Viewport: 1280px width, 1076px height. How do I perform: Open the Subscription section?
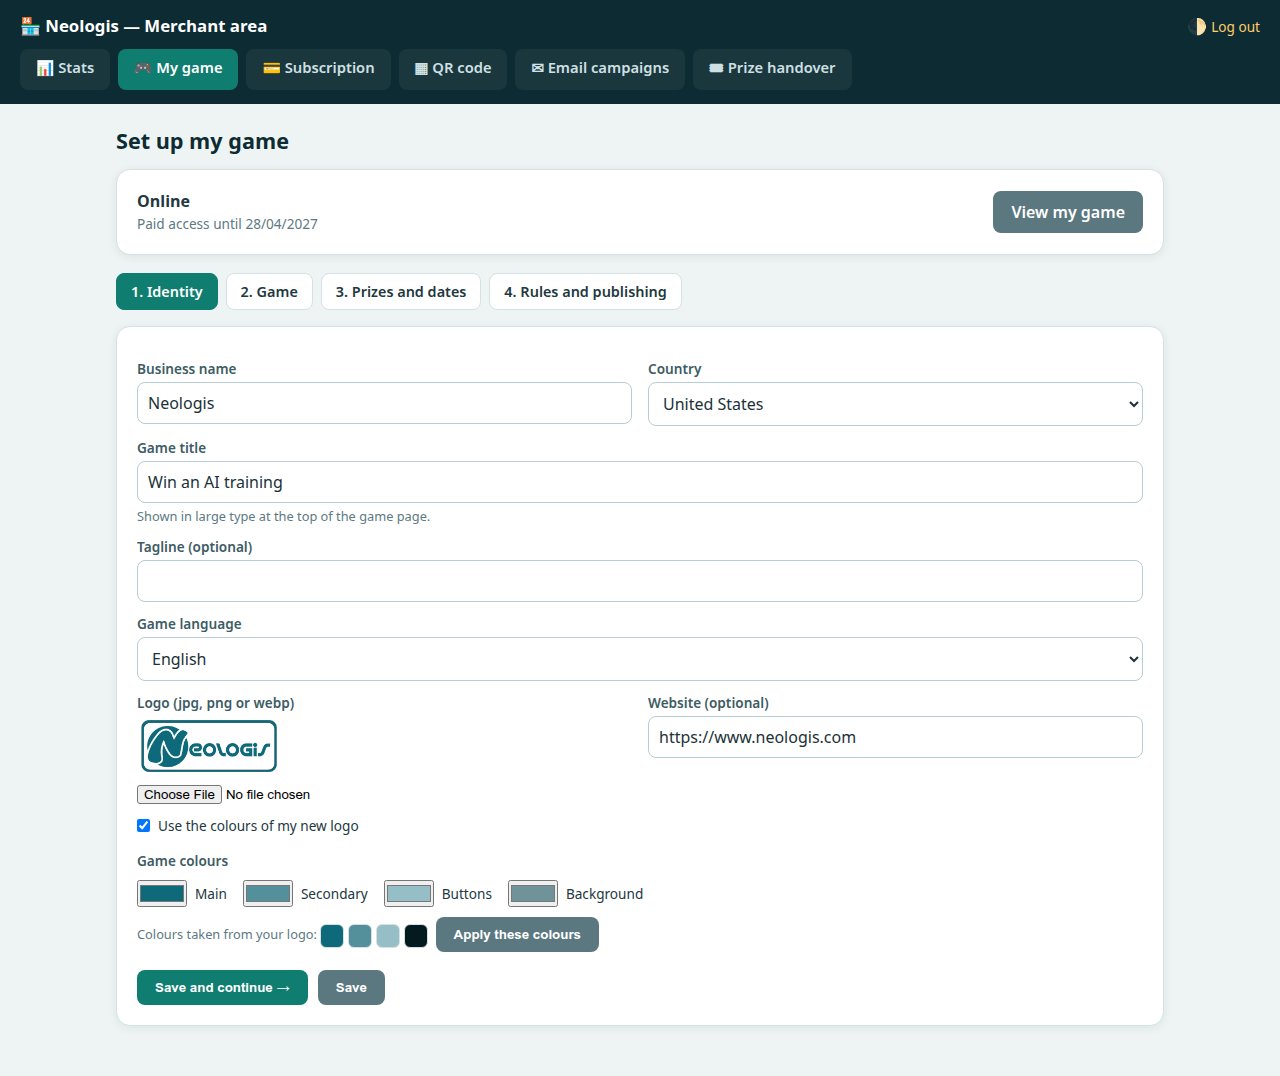click(x=318, y=69)
